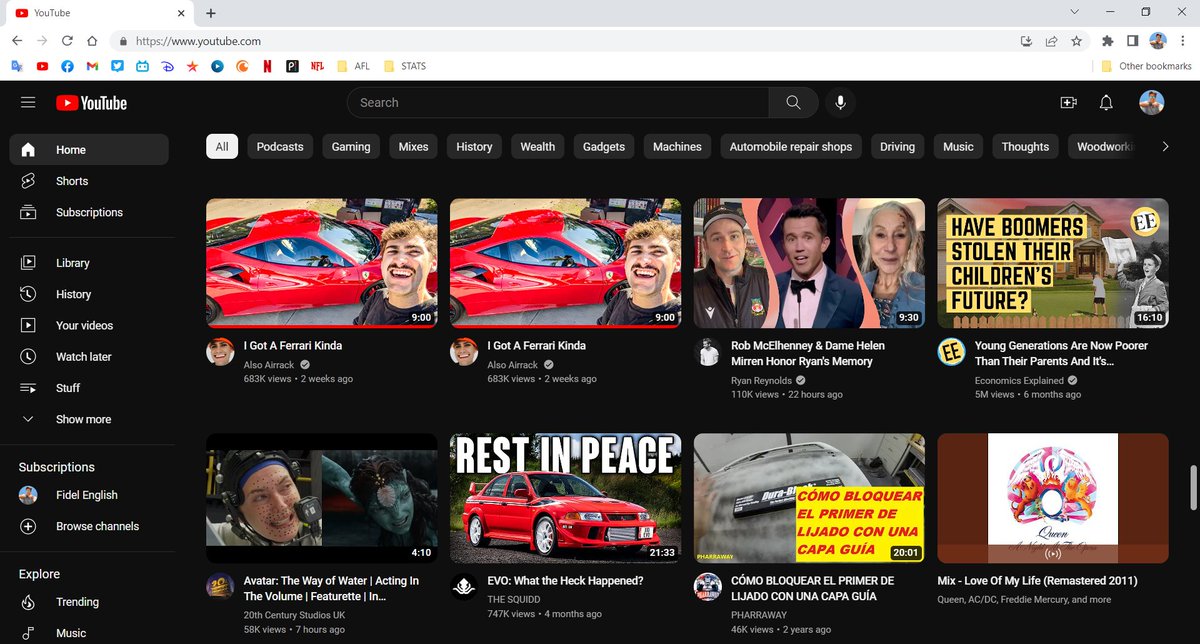Open PHARRAWAY channel avatar

[x=708, y=587]
